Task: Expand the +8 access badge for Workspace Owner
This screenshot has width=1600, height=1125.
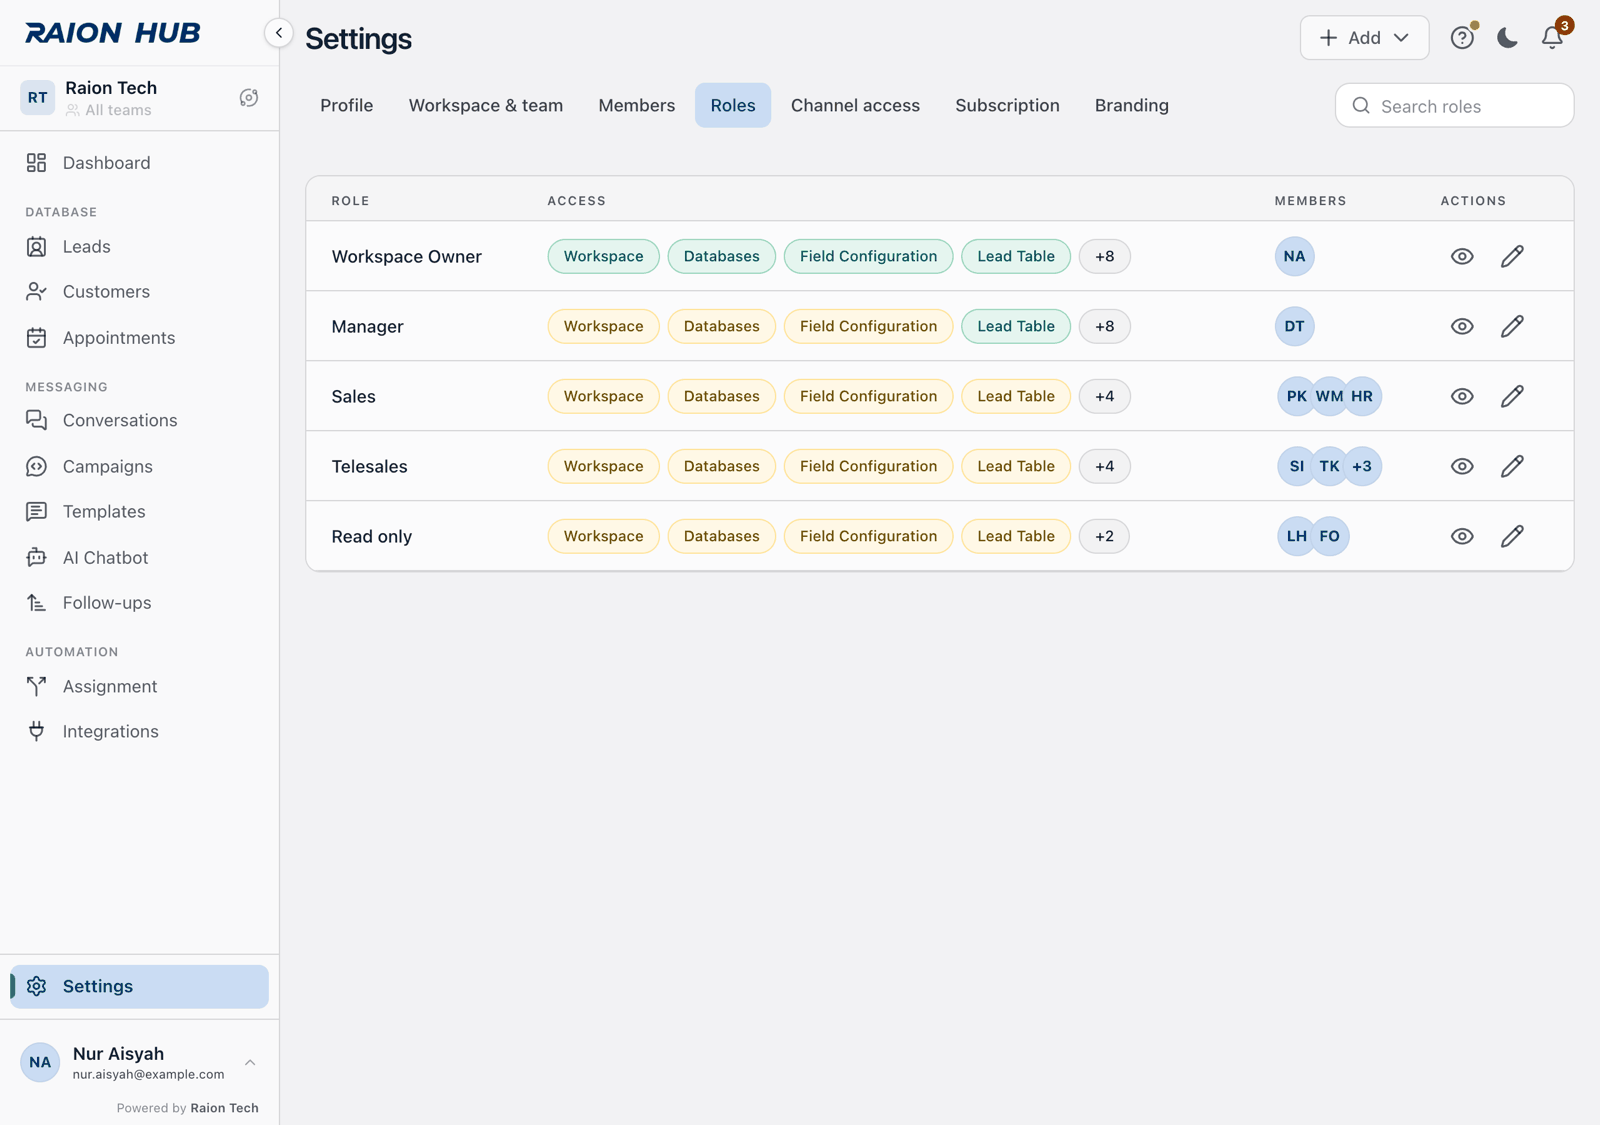Action: pyautogui.click(x=1104, y=257)
